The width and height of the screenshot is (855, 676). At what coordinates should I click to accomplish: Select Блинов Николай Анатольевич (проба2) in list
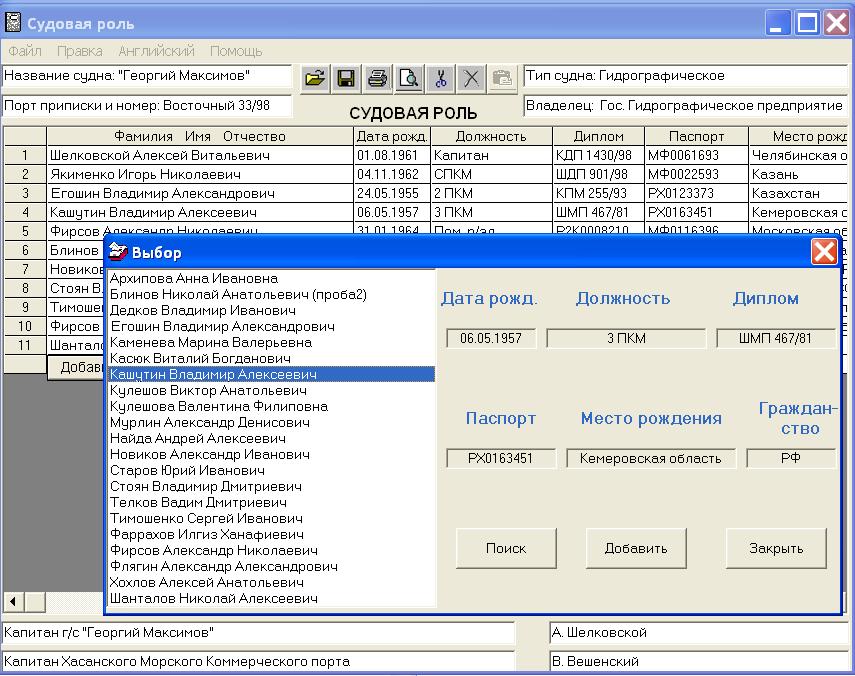click(272, 294)
